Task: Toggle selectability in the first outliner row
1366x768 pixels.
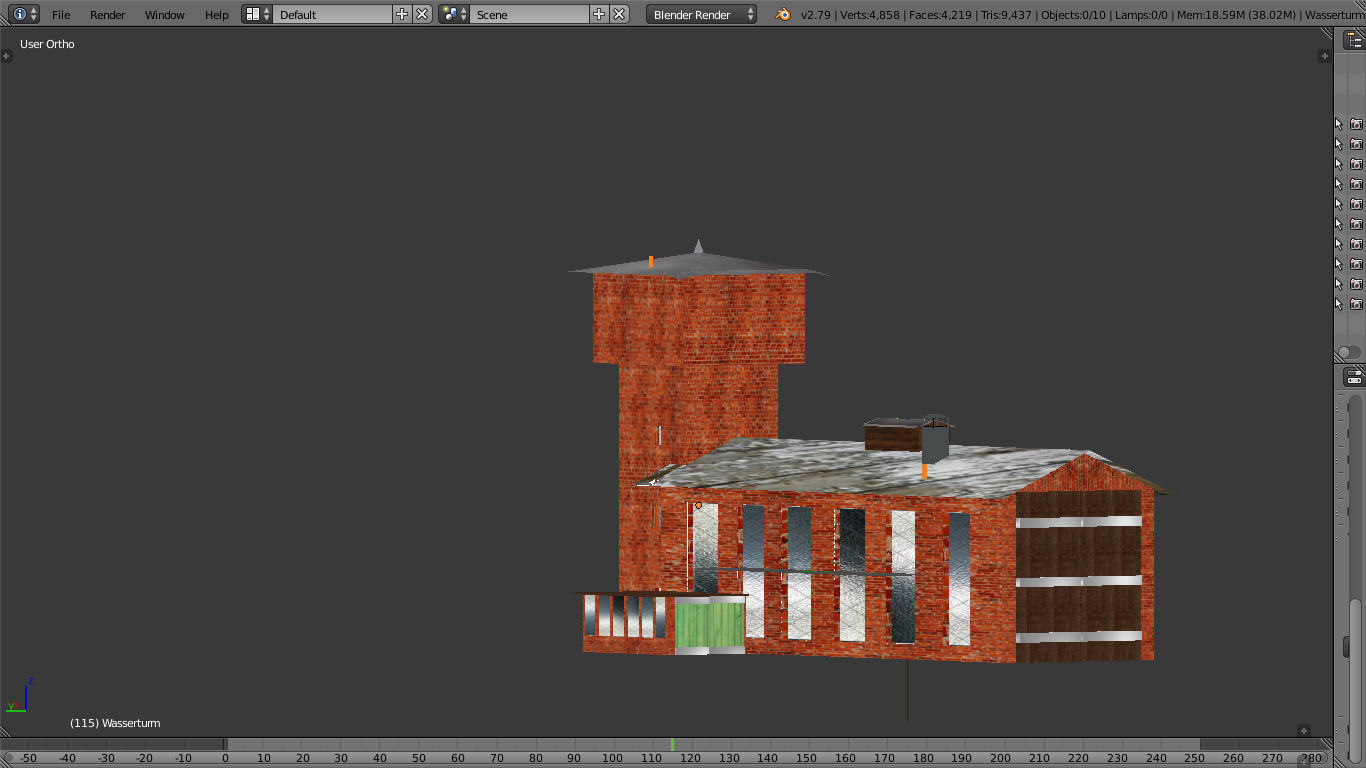Action: (x=1339, y=124)
